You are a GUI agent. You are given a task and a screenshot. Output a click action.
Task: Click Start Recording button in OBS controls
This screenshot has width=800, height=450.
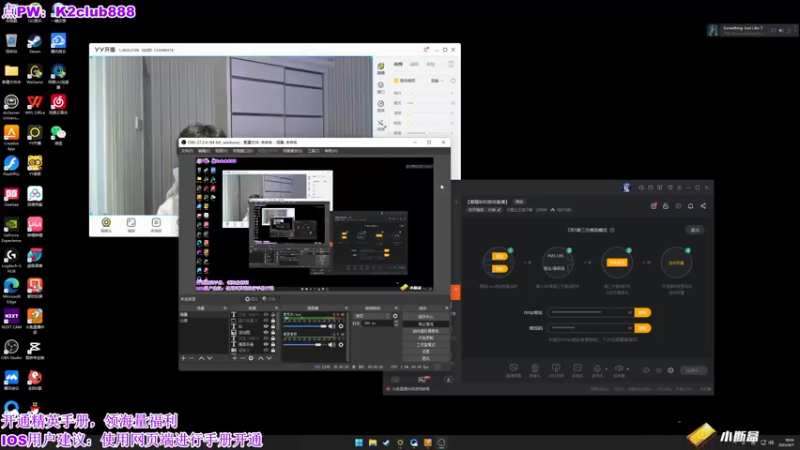[x=426, y=338]
